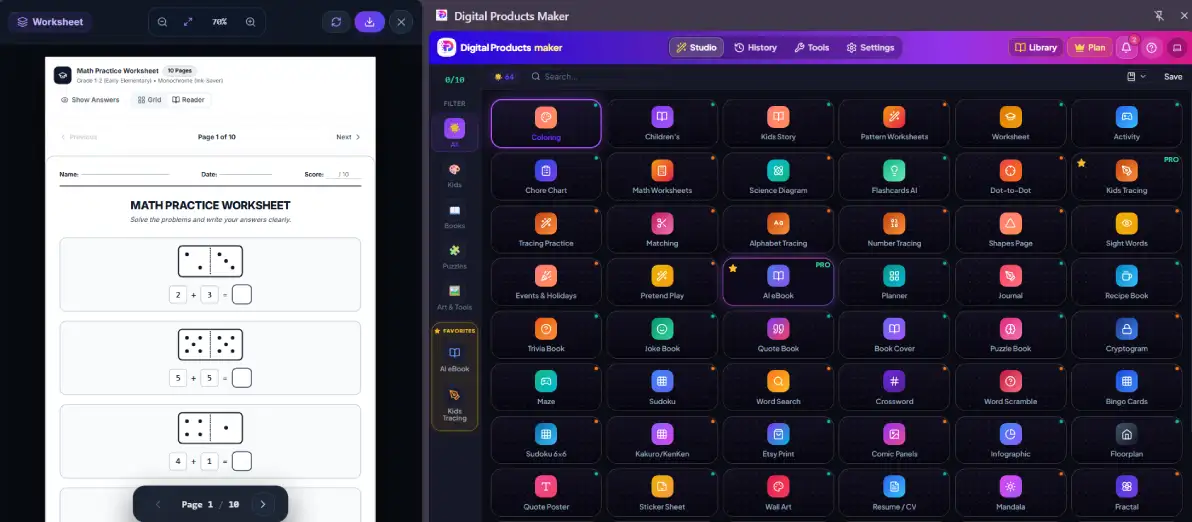
Task: Choose the Pattern Worksheets card
Action: click(894, 123)
